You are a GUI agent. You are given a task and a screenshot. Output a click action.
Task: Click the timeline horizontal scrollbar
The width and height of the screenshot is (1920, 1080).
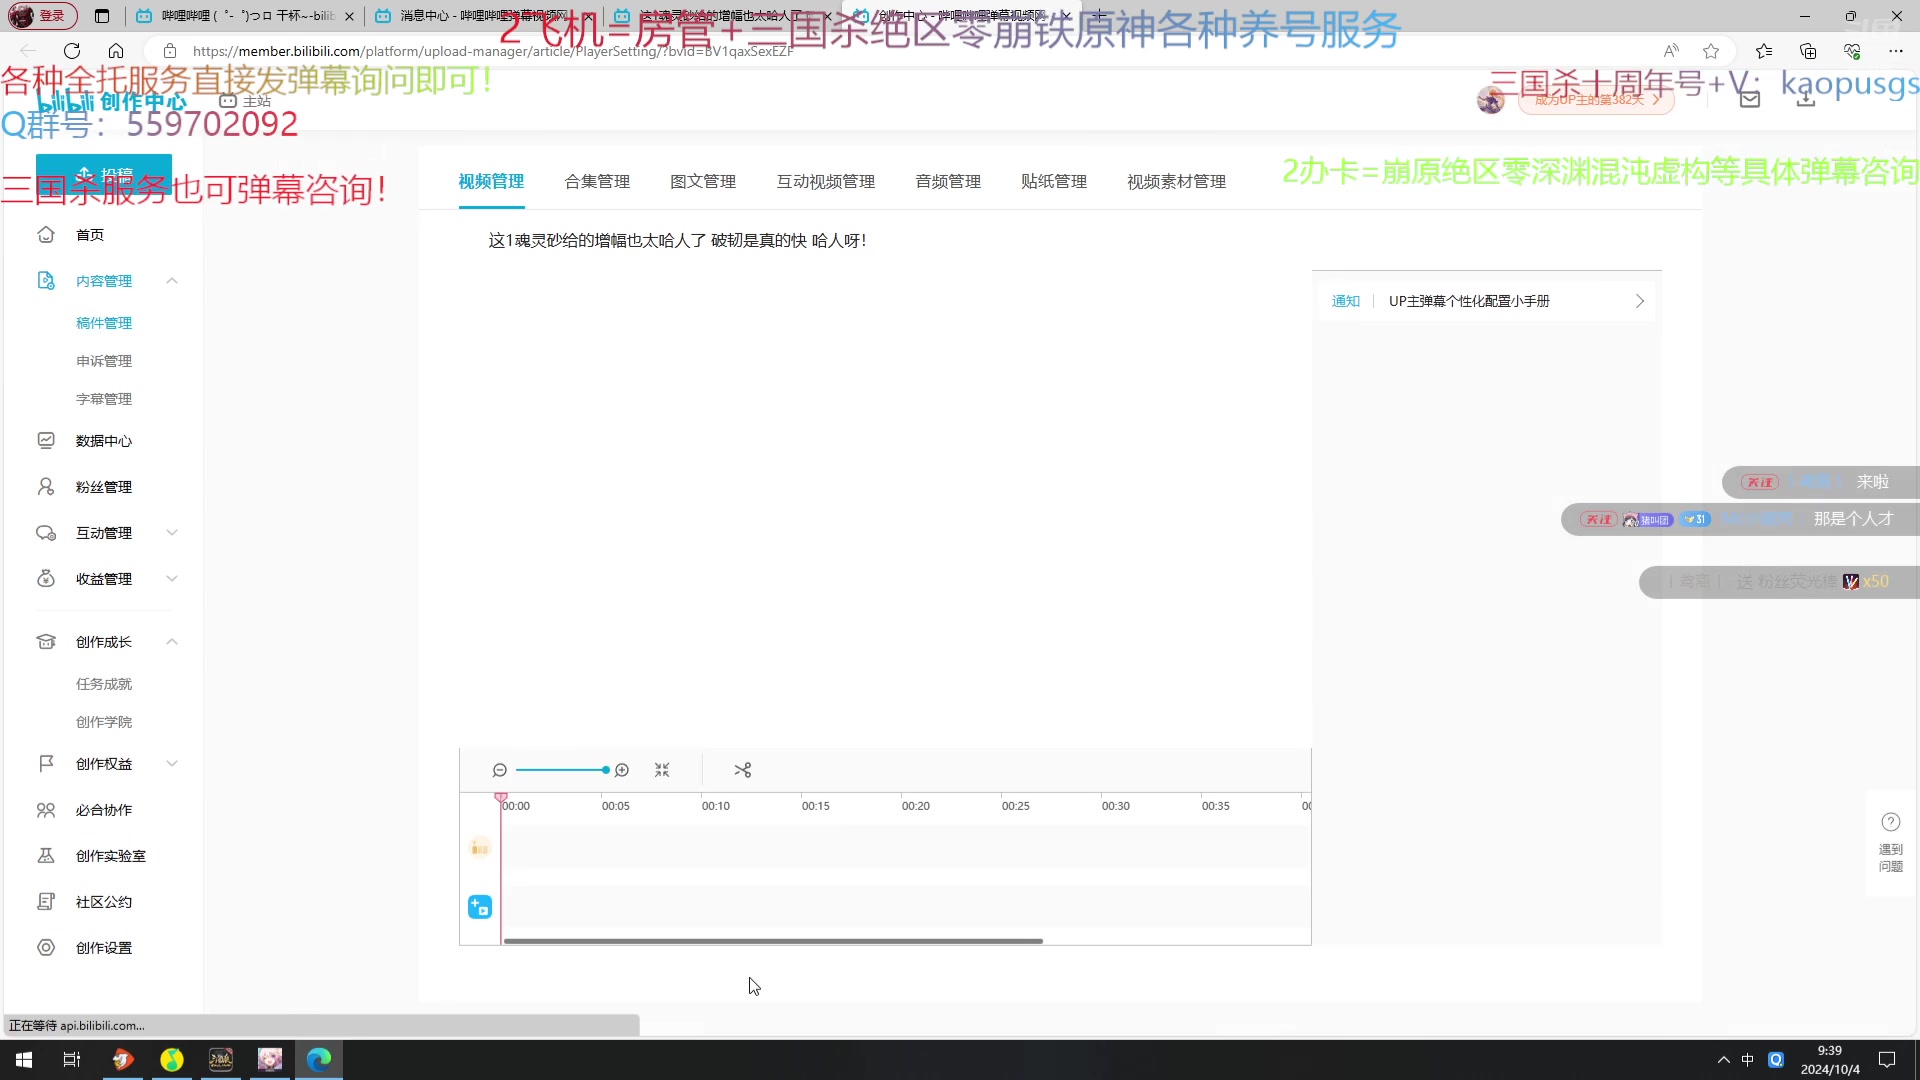point(773,941)
